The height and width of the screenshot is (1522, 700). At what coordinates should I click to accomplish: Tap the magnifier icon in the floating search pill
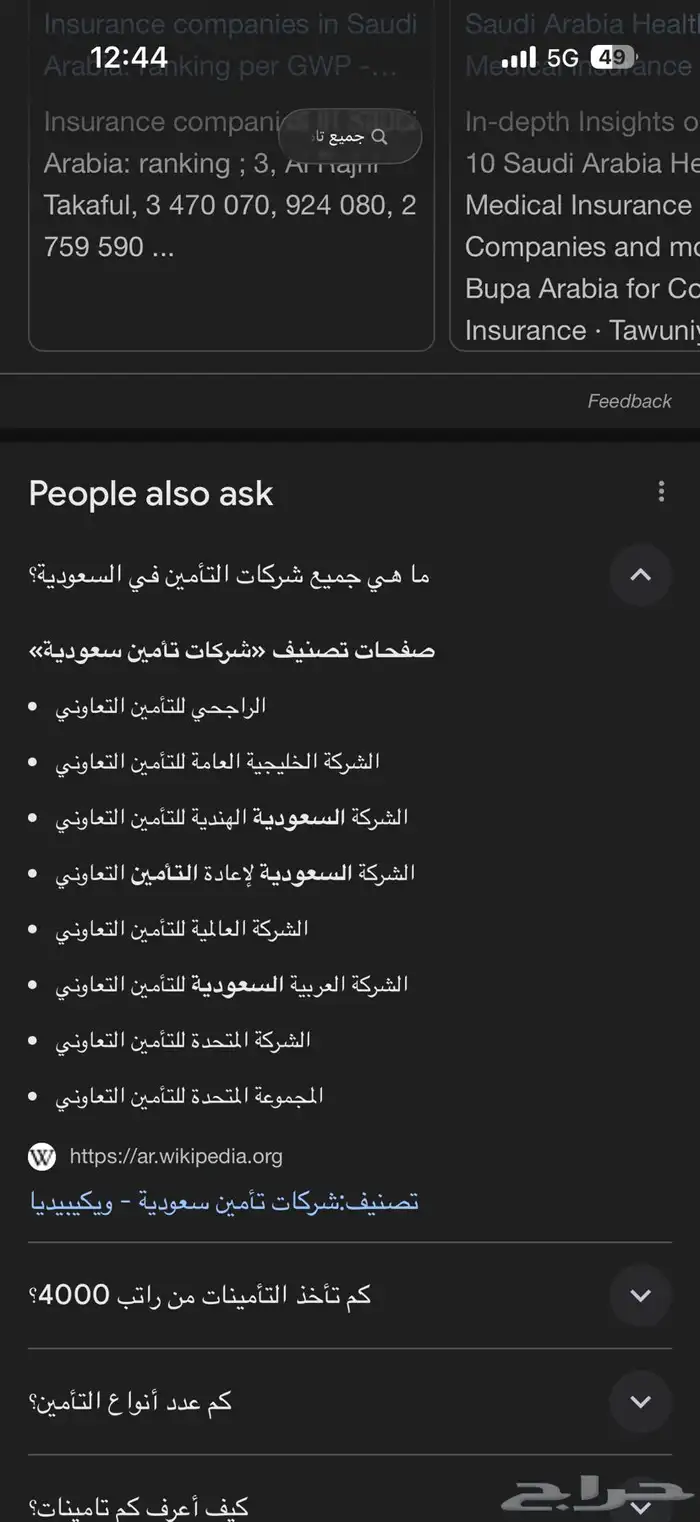[379, 136]
